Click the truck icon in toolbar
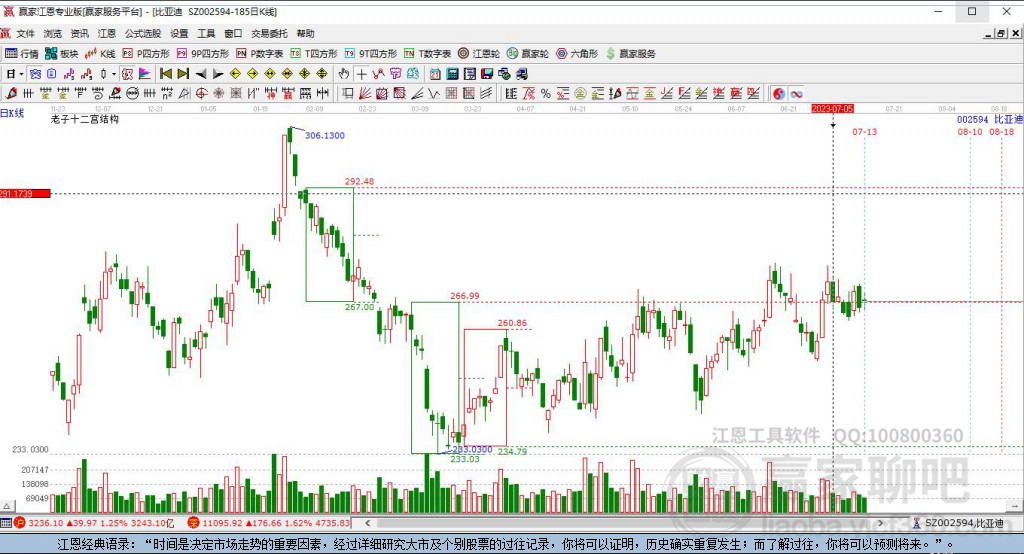Image resolution: width=1024 pixels, height=554 pixels. pyautogui.click(x=522, y=74)
